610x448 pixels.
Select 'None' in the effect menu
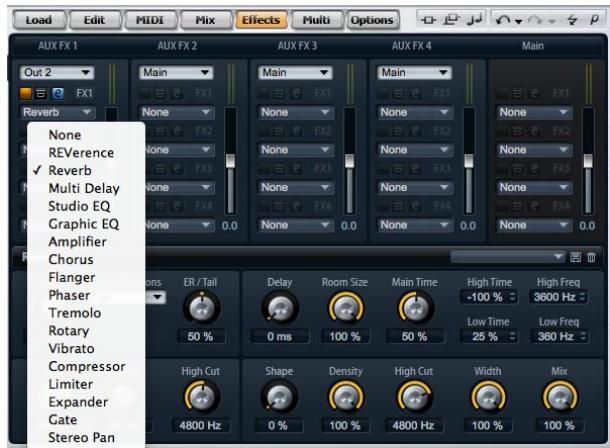click(65, 135)
